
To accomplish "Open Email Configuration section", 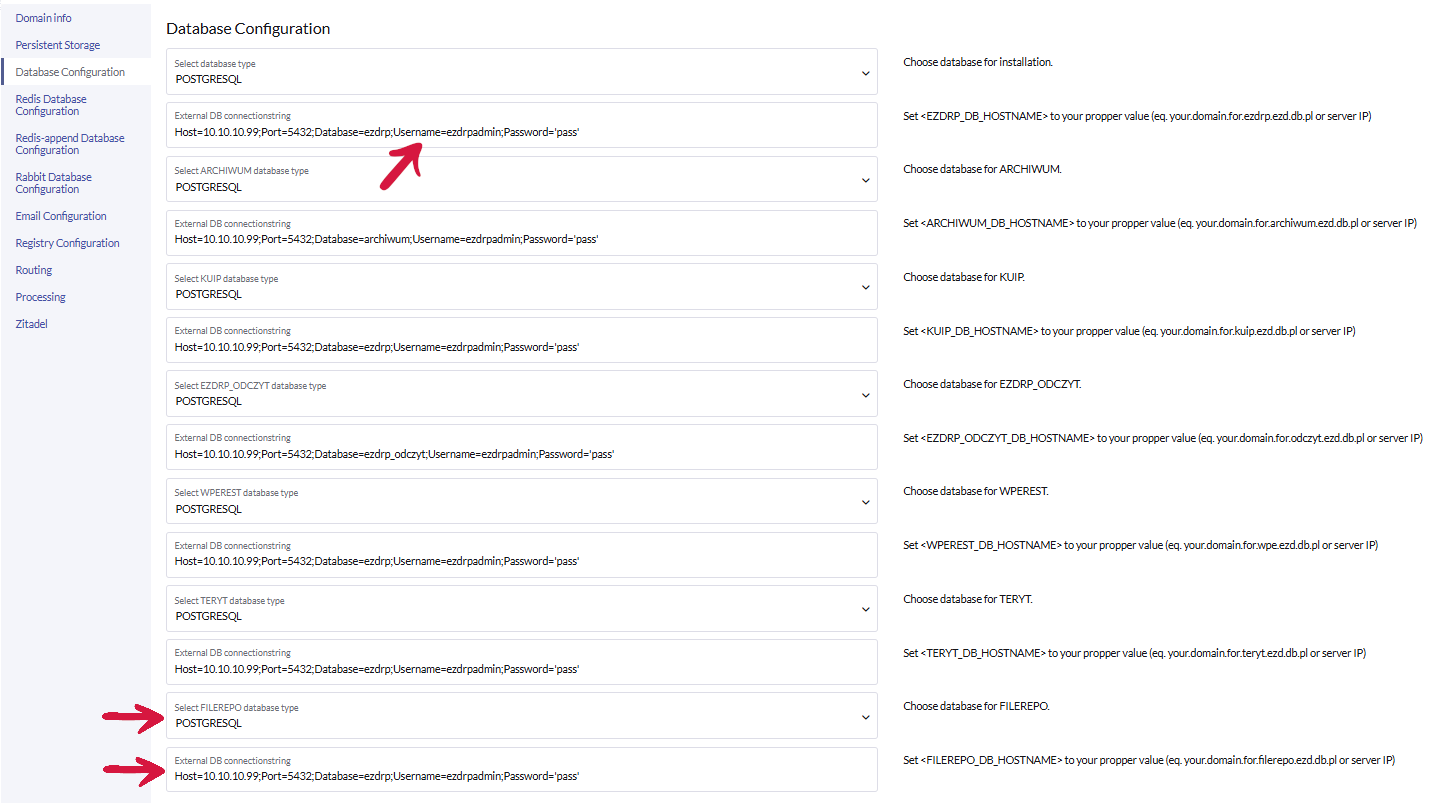I will [61, 216].
